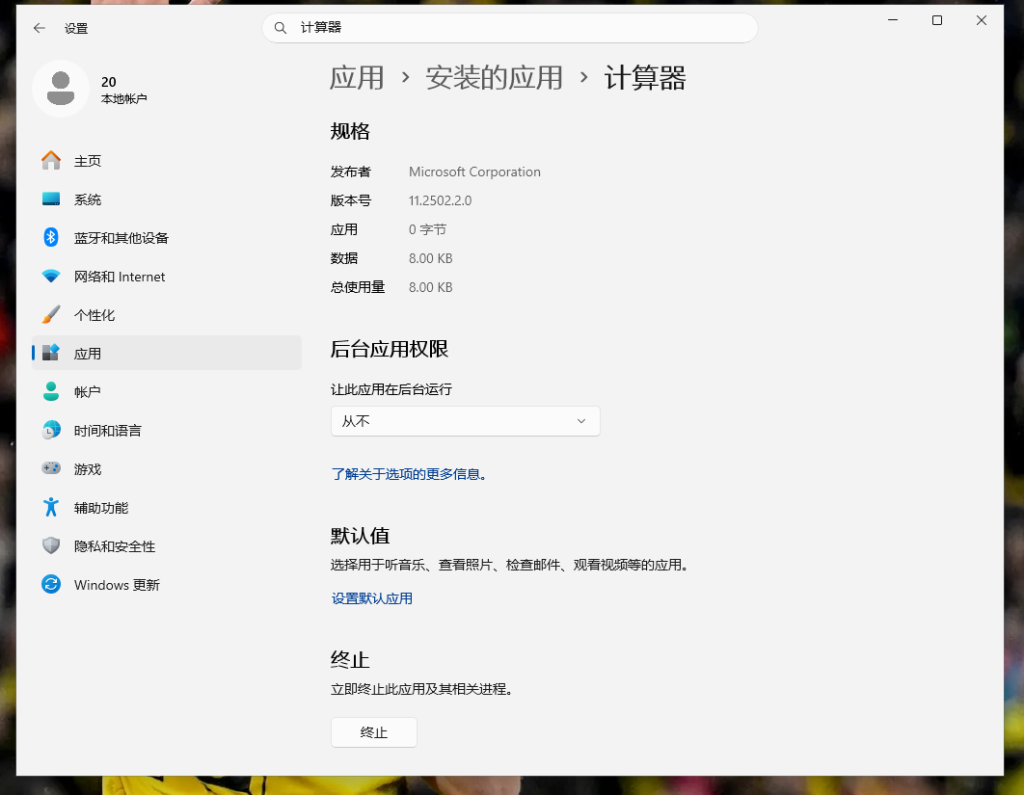Click the 计算器 breadcrumb title
1024x795 pixels.
645,78
